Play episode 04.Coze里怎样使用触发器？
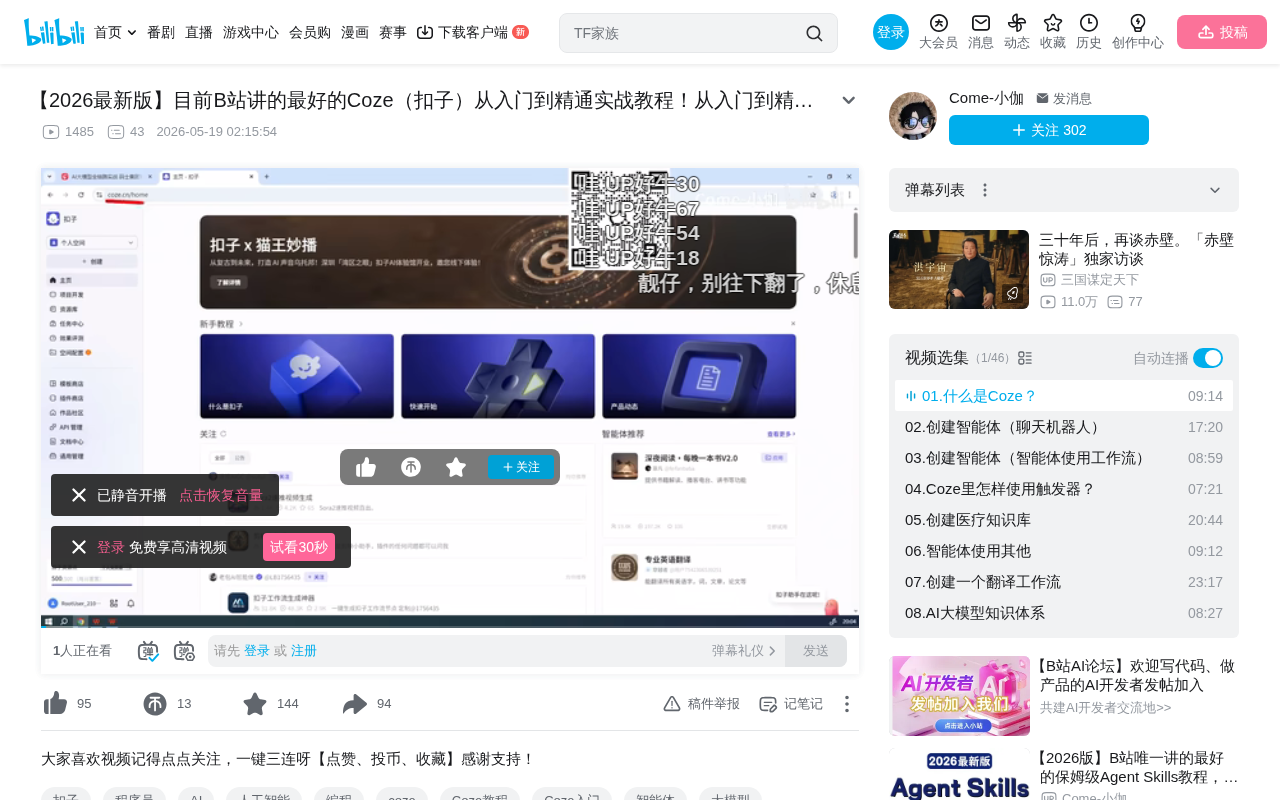Image resolution: width=1280 pixels, height=800 pixels. point(1064,489)
